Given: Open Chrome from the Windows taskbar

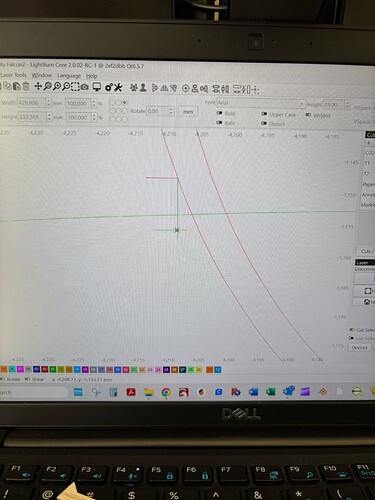Looking at the screenshot, I should coord(166,392).
